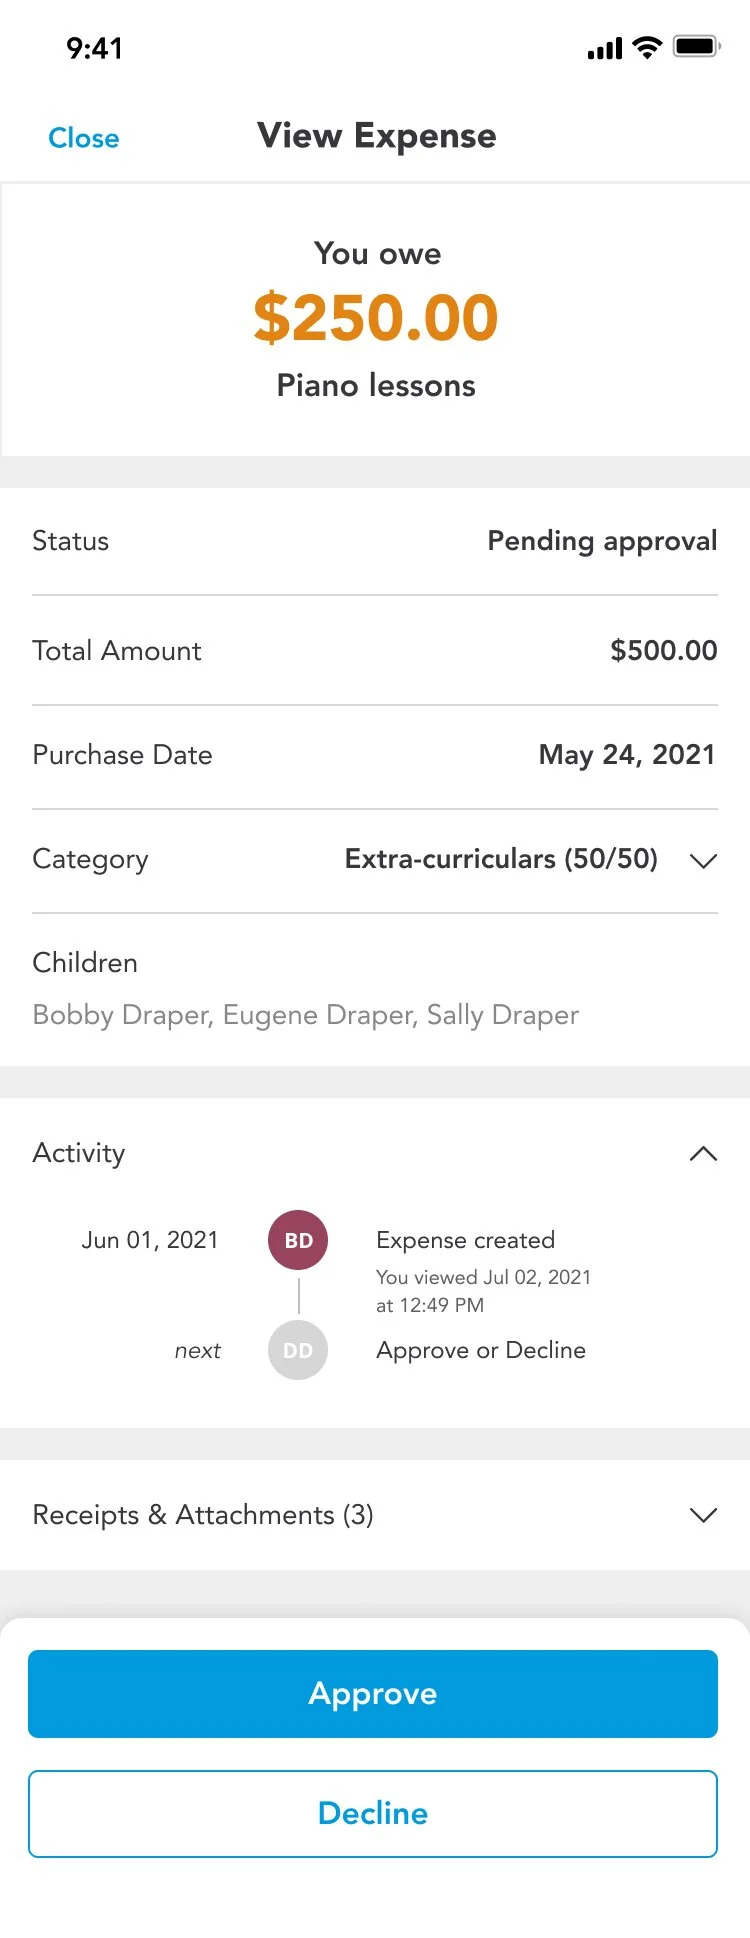Decline the expense request
This screenshot has height=1938, width=750.
373,1814
